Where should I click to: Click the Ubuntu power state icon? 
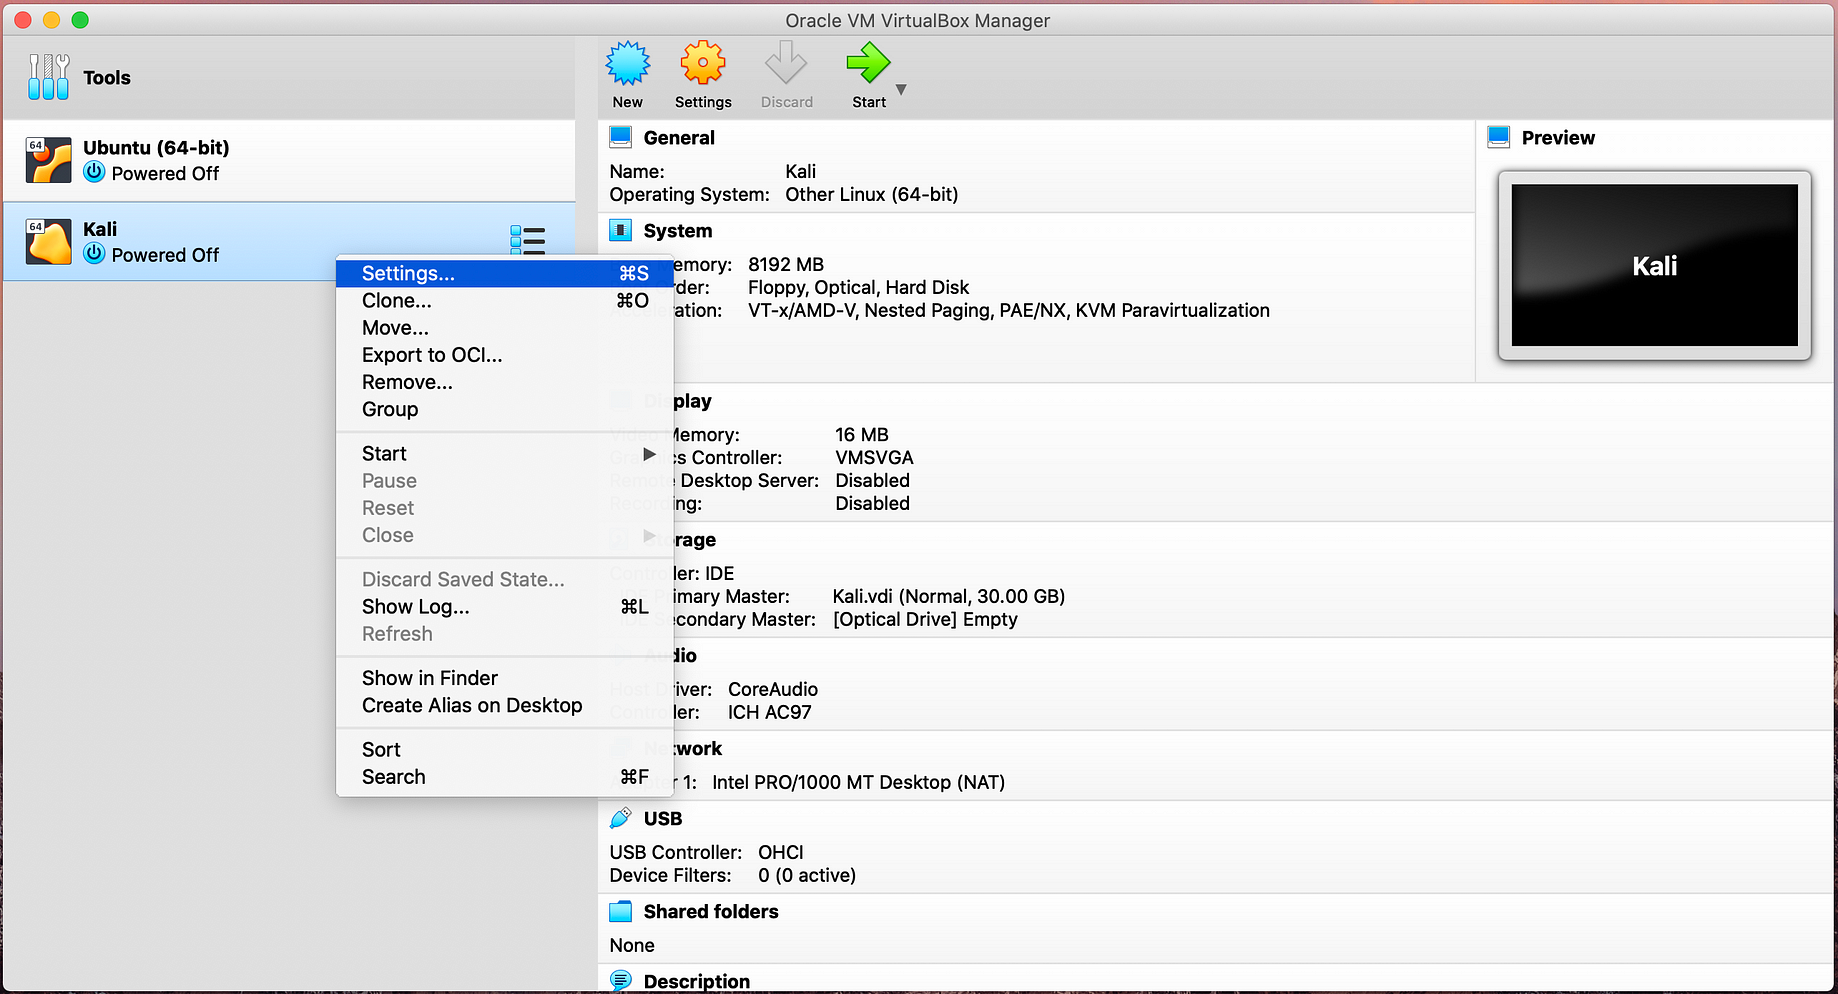(94, 172)
